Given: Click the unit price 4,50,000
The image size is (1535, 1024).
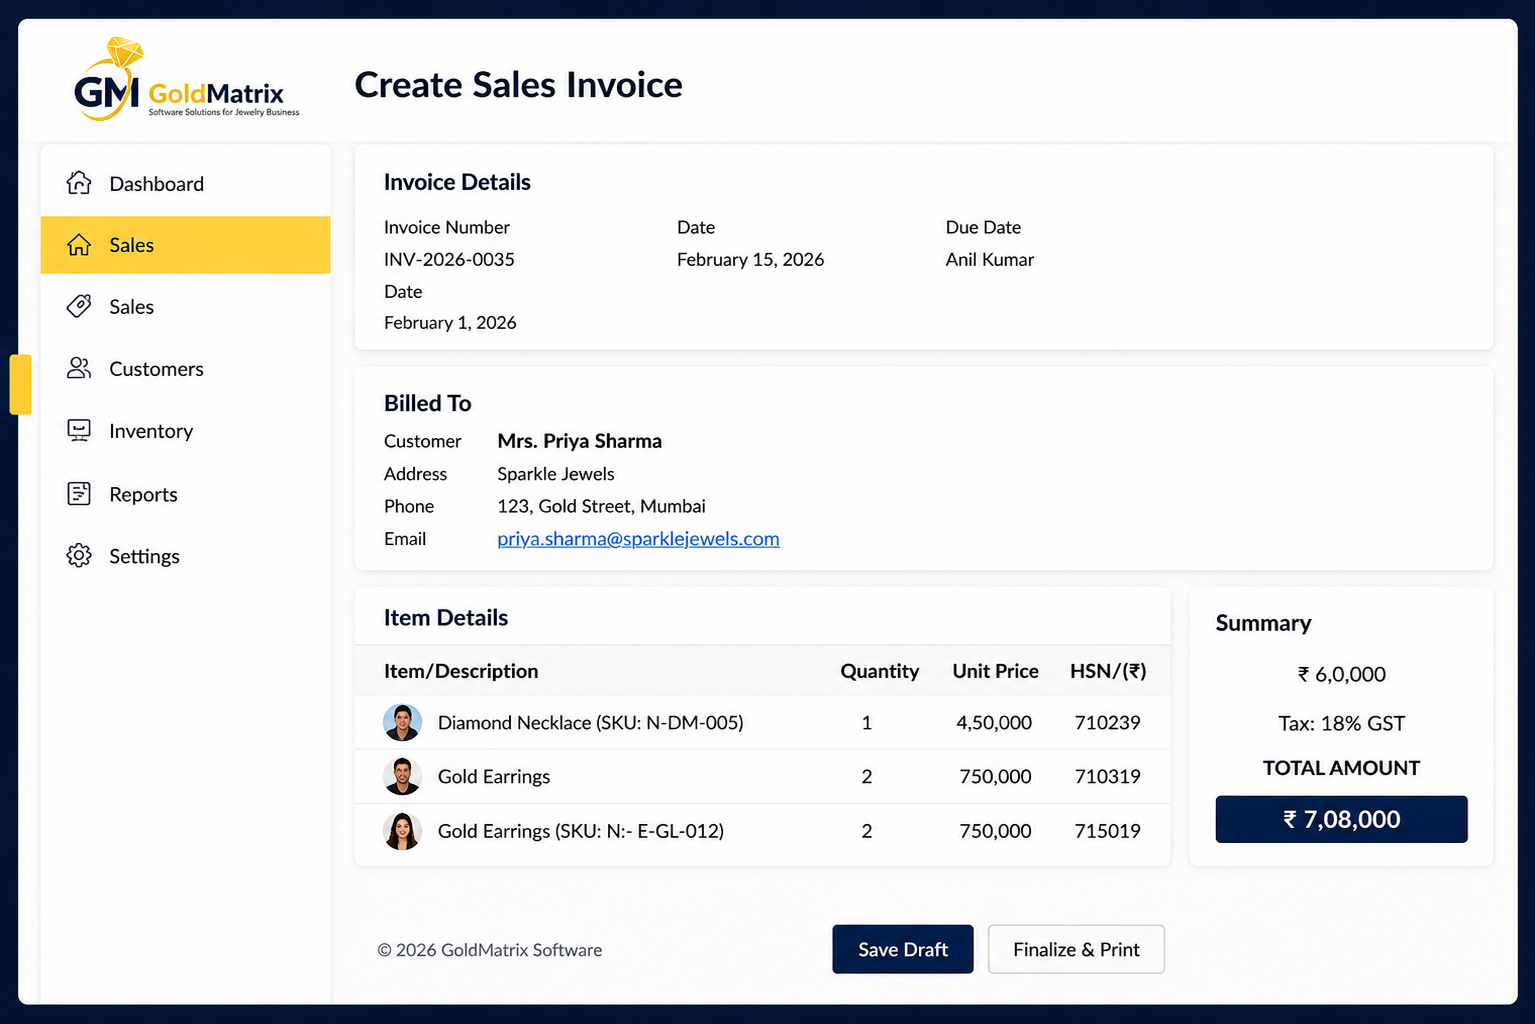Looking at the screenshot, I should click(994, 722).
